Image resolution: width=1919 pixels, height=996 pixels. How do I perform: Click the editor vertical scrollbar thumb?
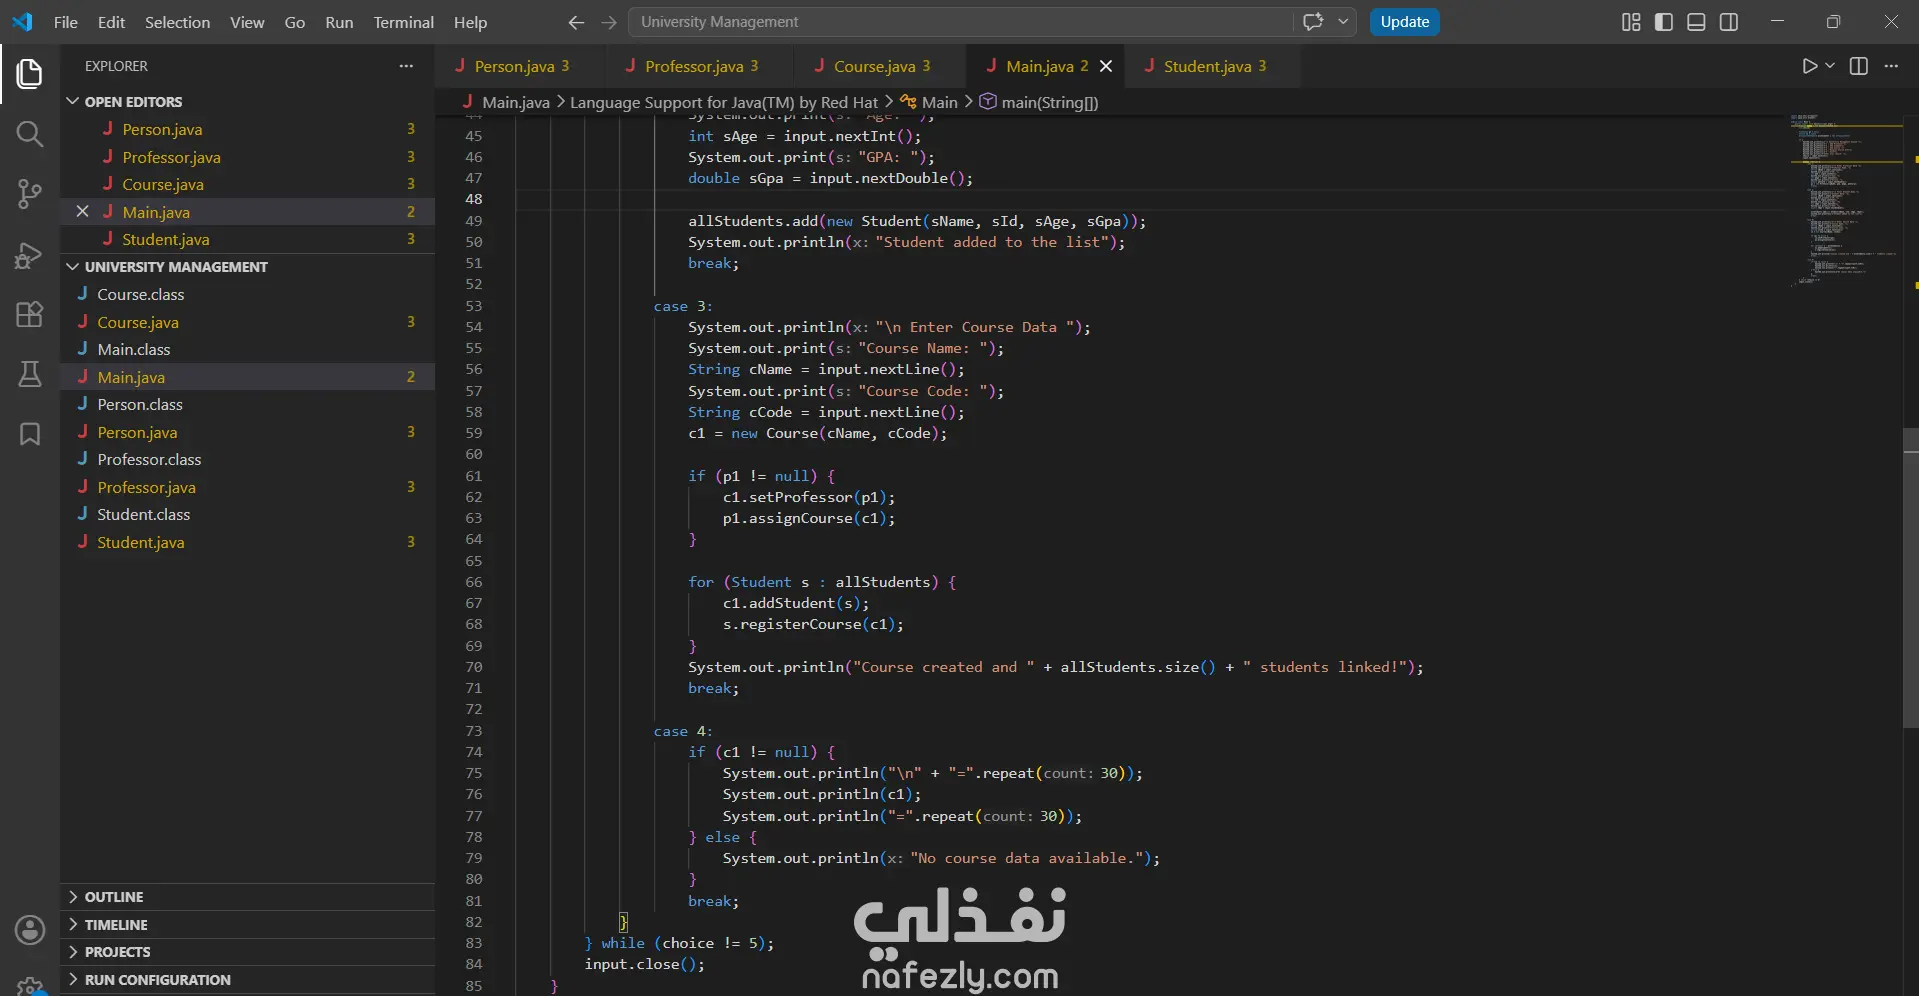click(1911, 578)
